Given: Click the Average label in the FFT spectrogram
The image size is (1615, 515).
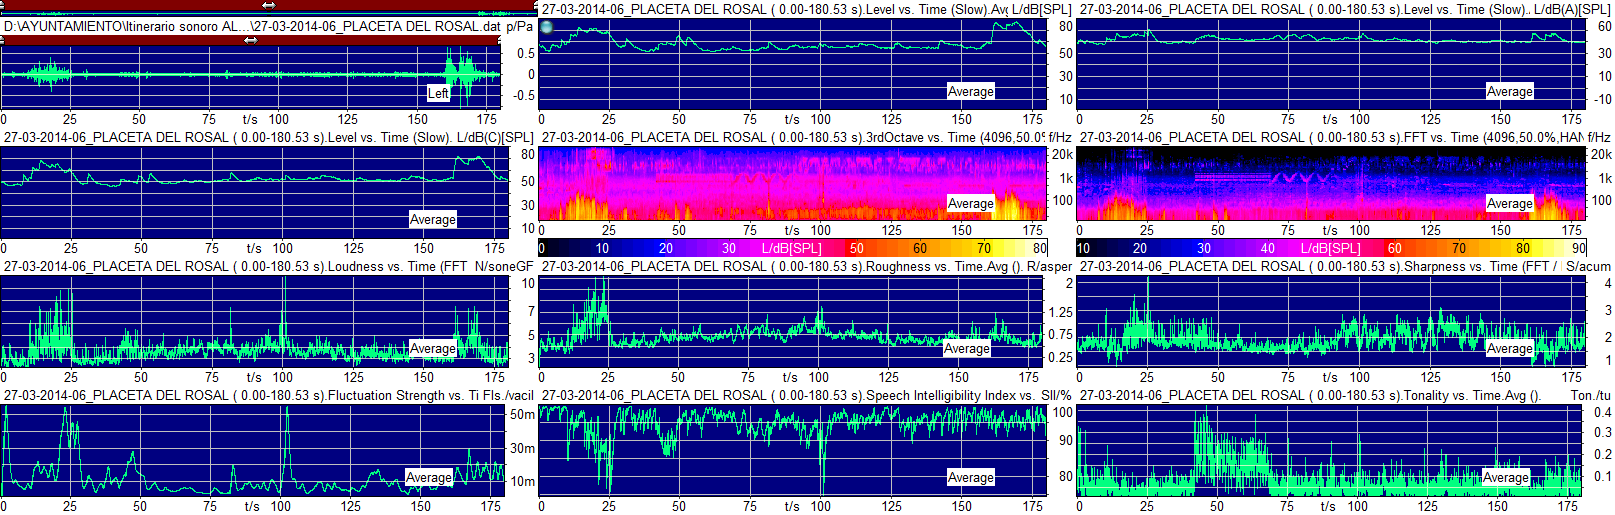Looking at the screenshot, I should tap(1509, 203).
